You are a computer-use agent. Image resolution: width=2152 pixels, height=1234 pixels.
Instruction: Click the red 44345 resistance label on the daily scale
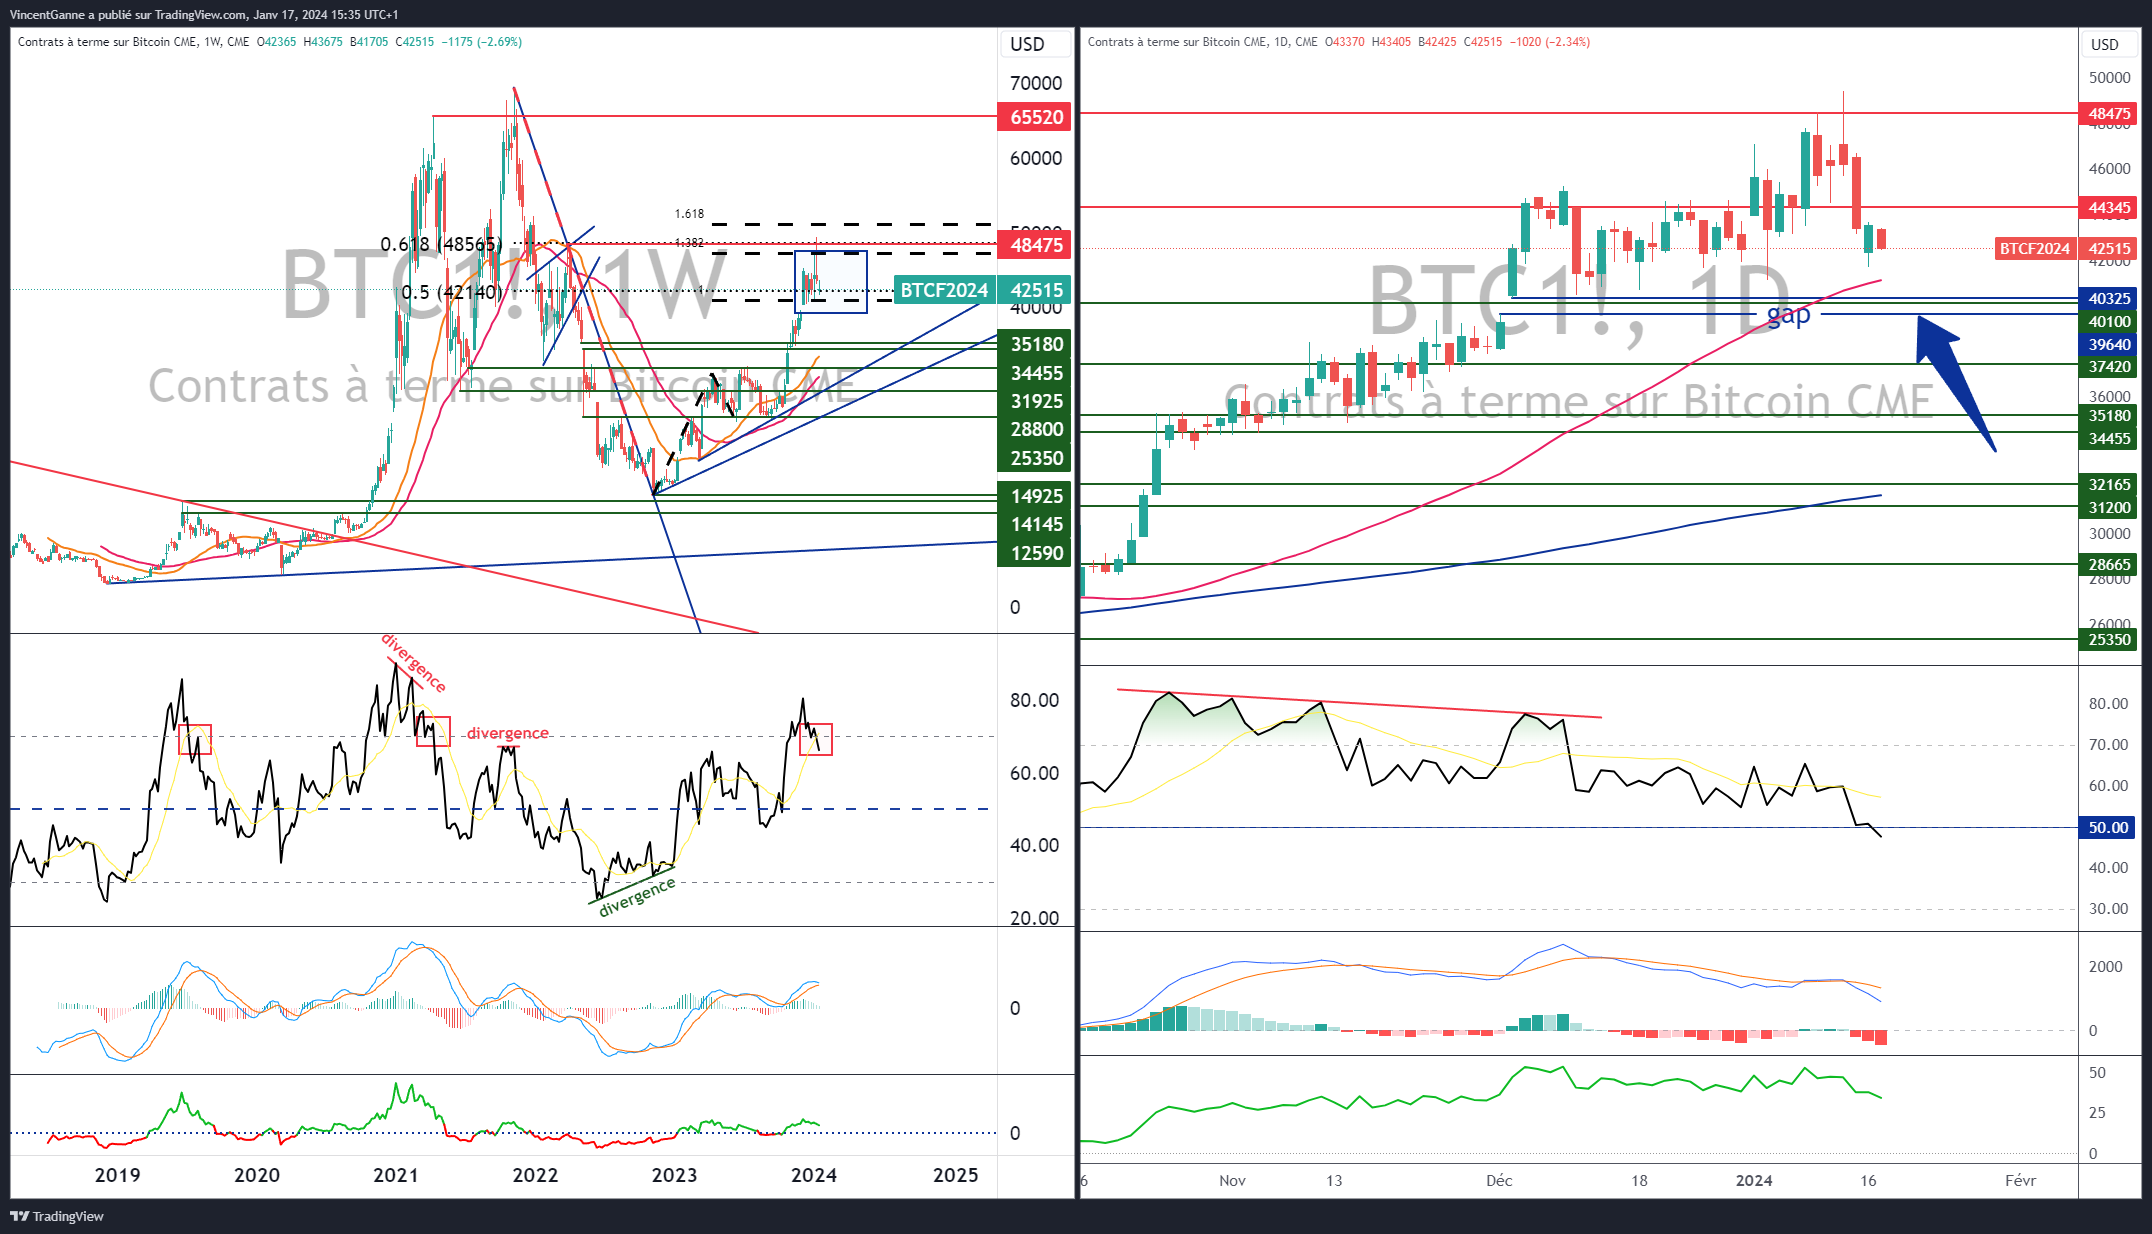click(x=2108, y=207)
